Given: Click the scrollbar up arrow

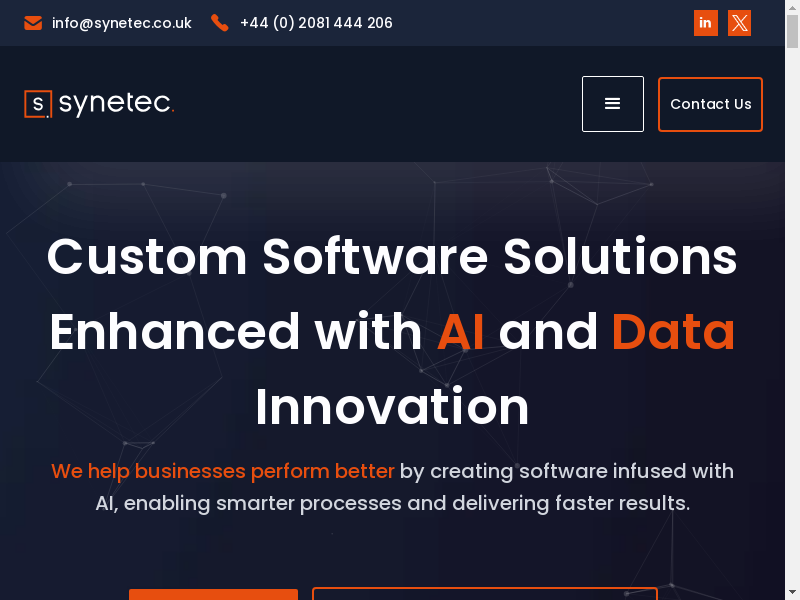Looking at the screenshot, I should click(x=792, y=7).
